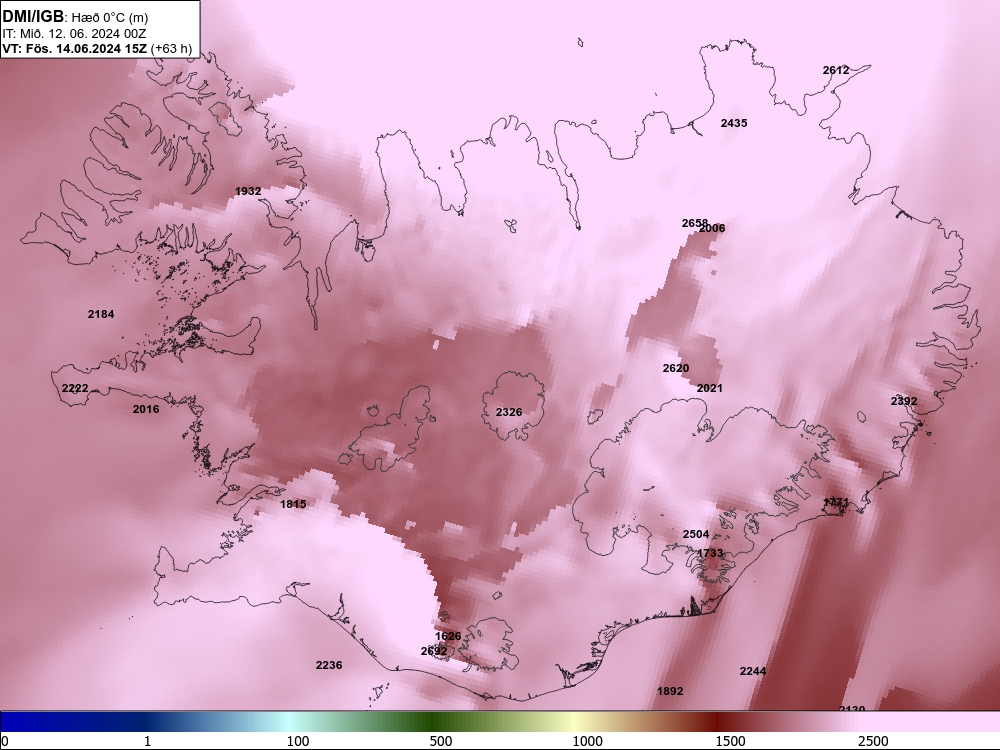The height and width of the screenshot is (750, 1000).
Task: Click the map value 1771
Action: point(836,502)
